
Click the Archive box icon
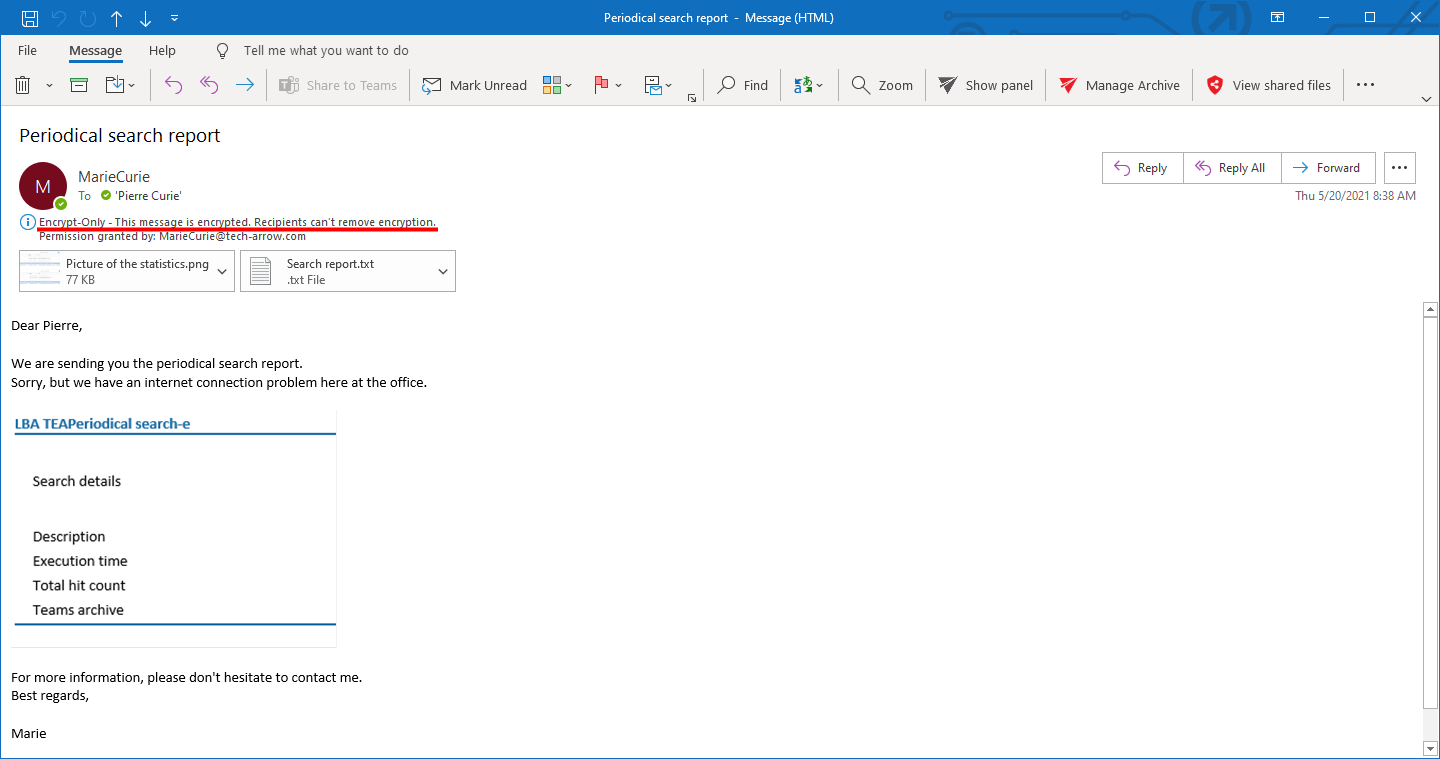(79, 85)
